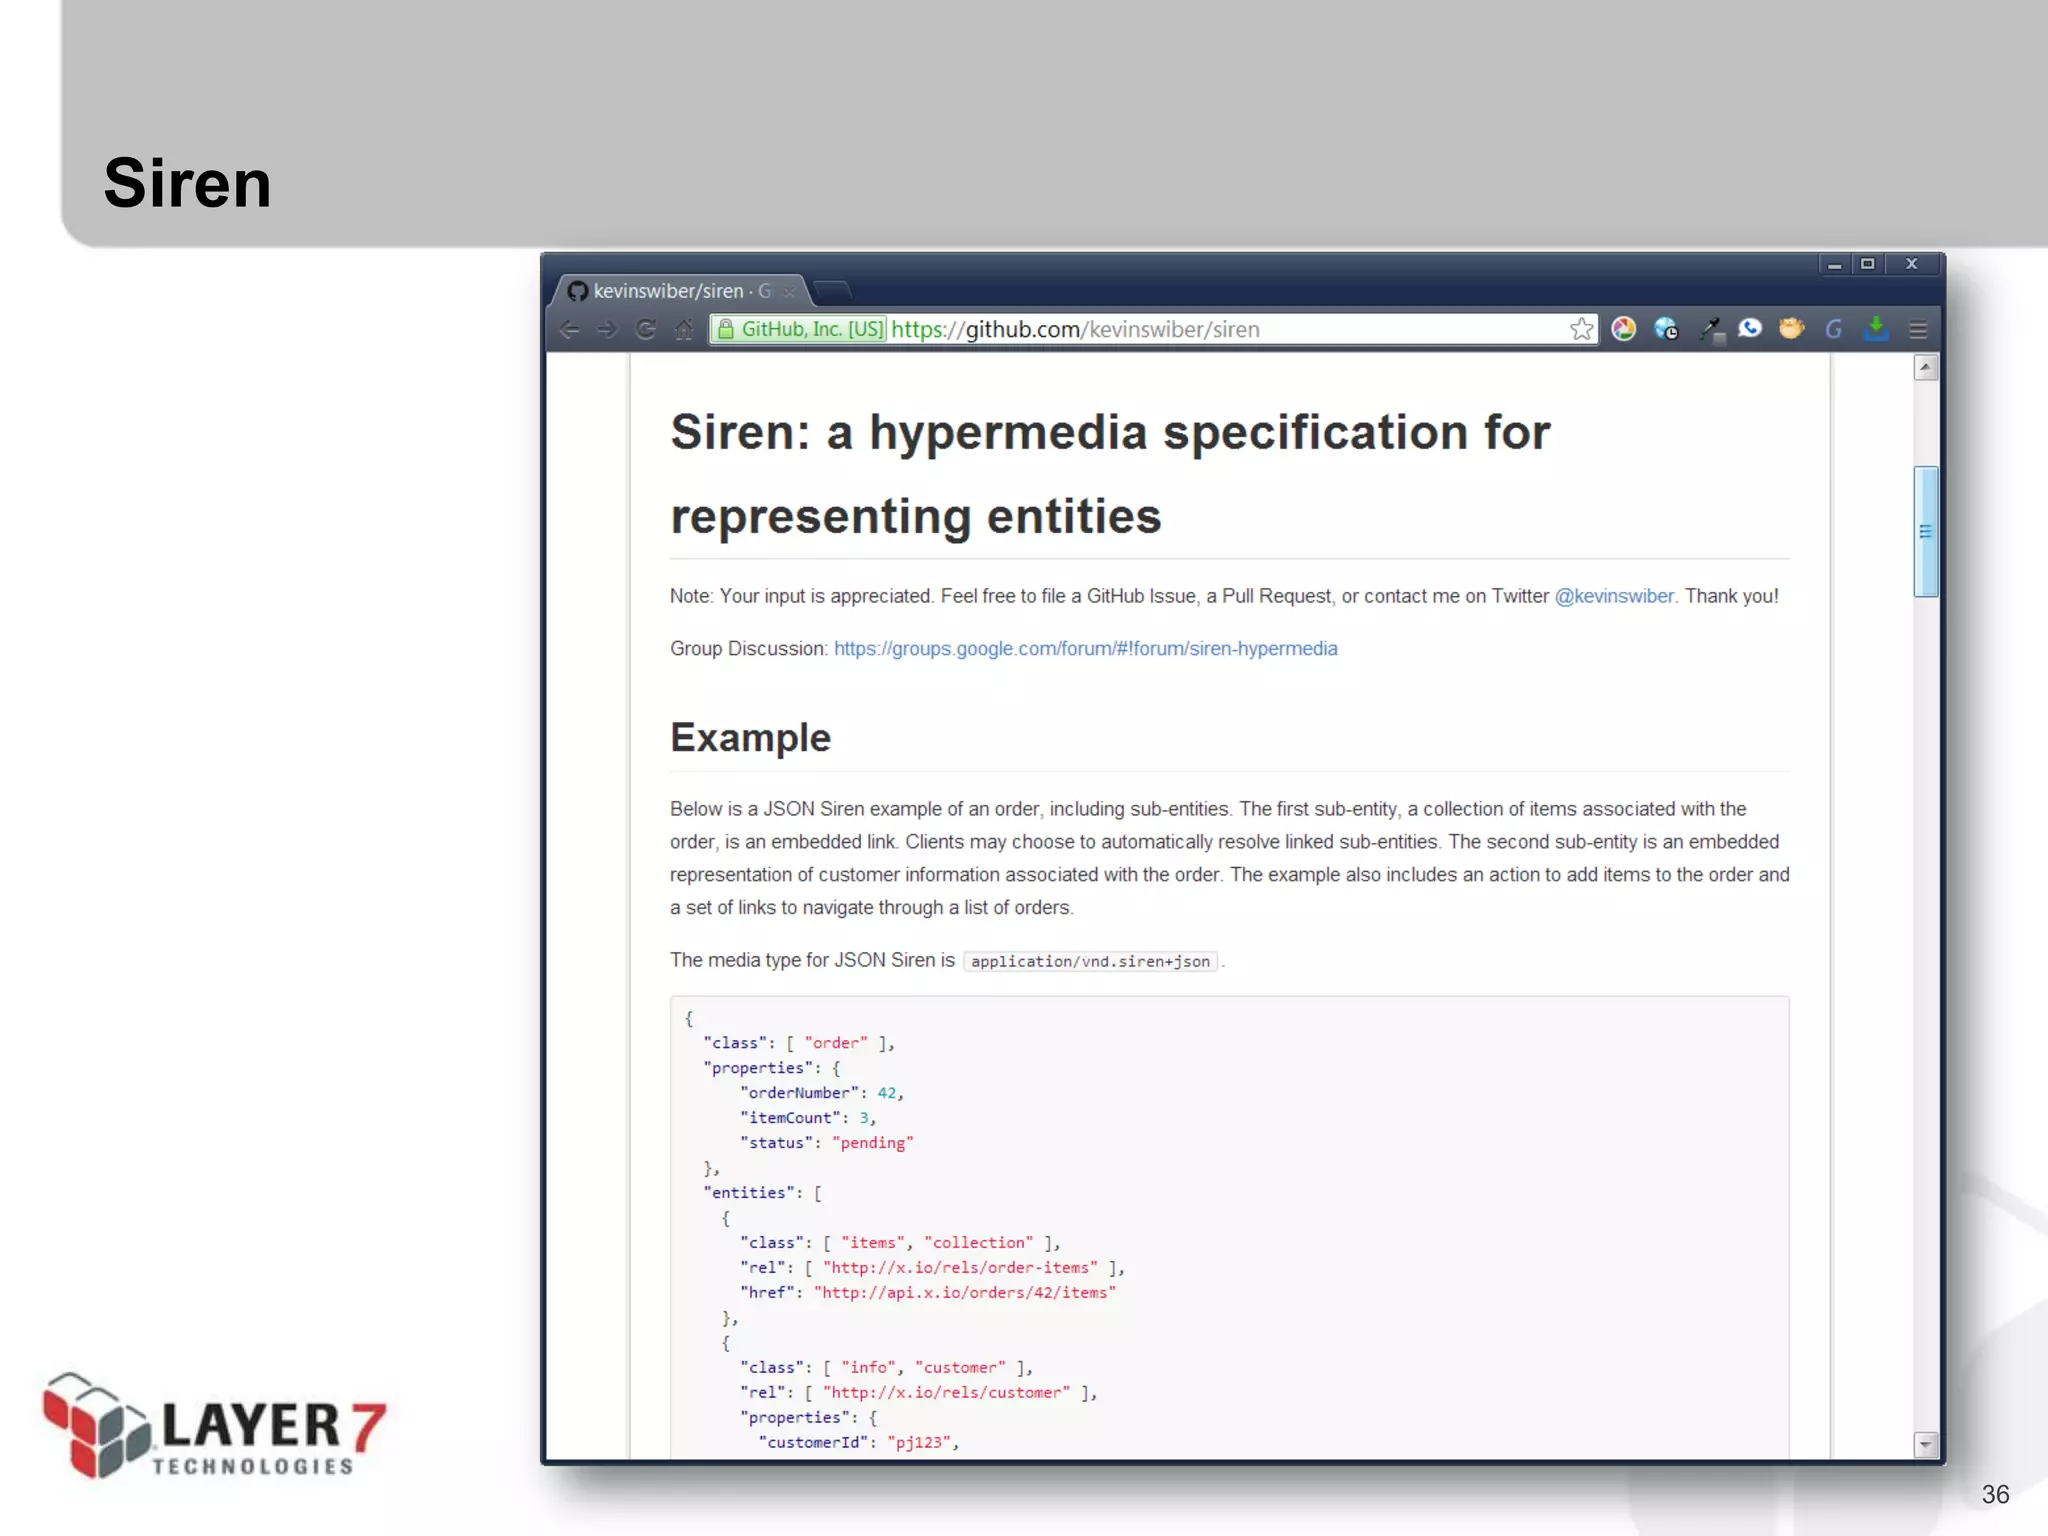The image size is (2048, 1536).
Task: Click the github.com address bar
Action: tap(1200, 329)
